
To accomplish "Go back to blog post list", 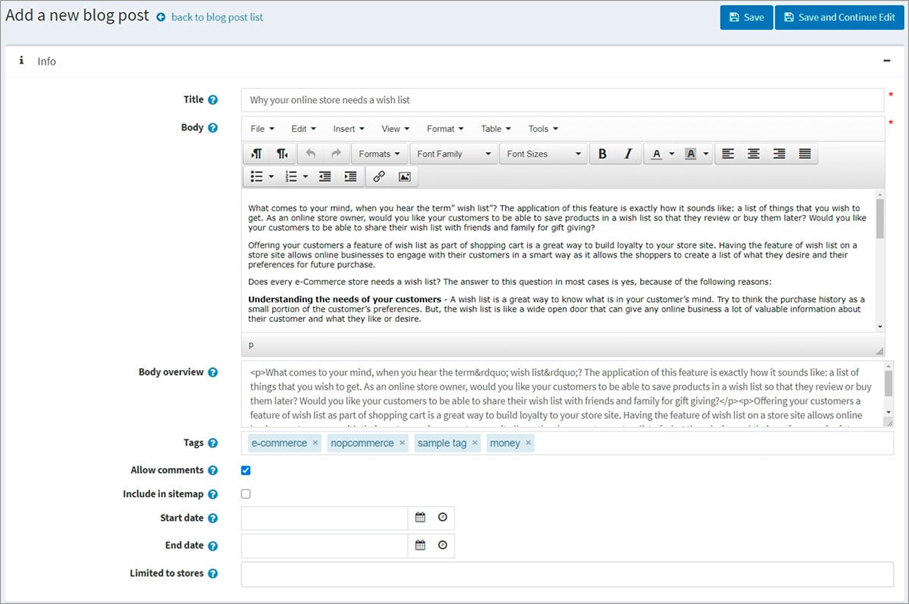I will [x=217, y=17].
